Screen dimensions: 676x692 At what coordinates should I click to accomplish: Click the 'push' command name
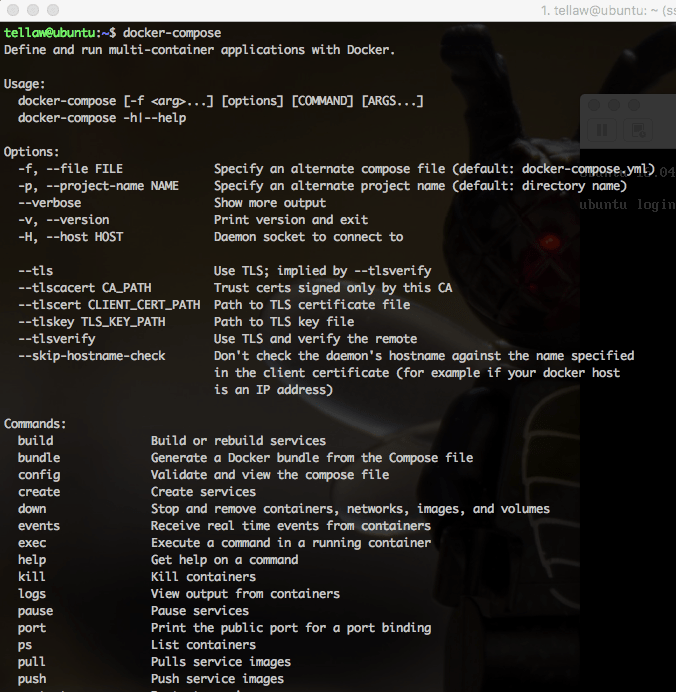pos(32,679)
